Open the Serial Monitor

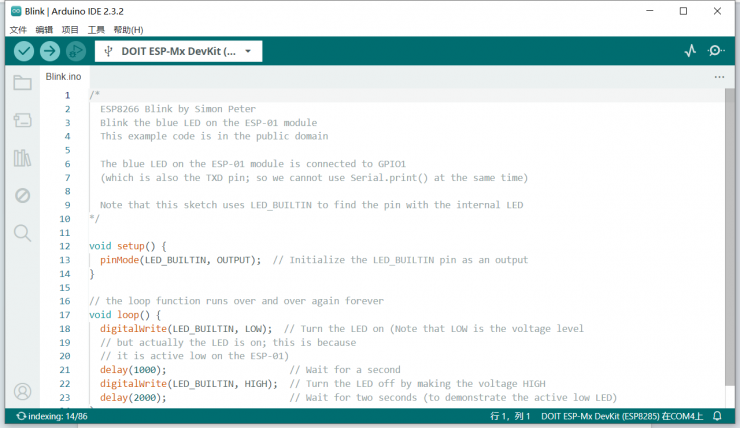[x=716, y=51]
